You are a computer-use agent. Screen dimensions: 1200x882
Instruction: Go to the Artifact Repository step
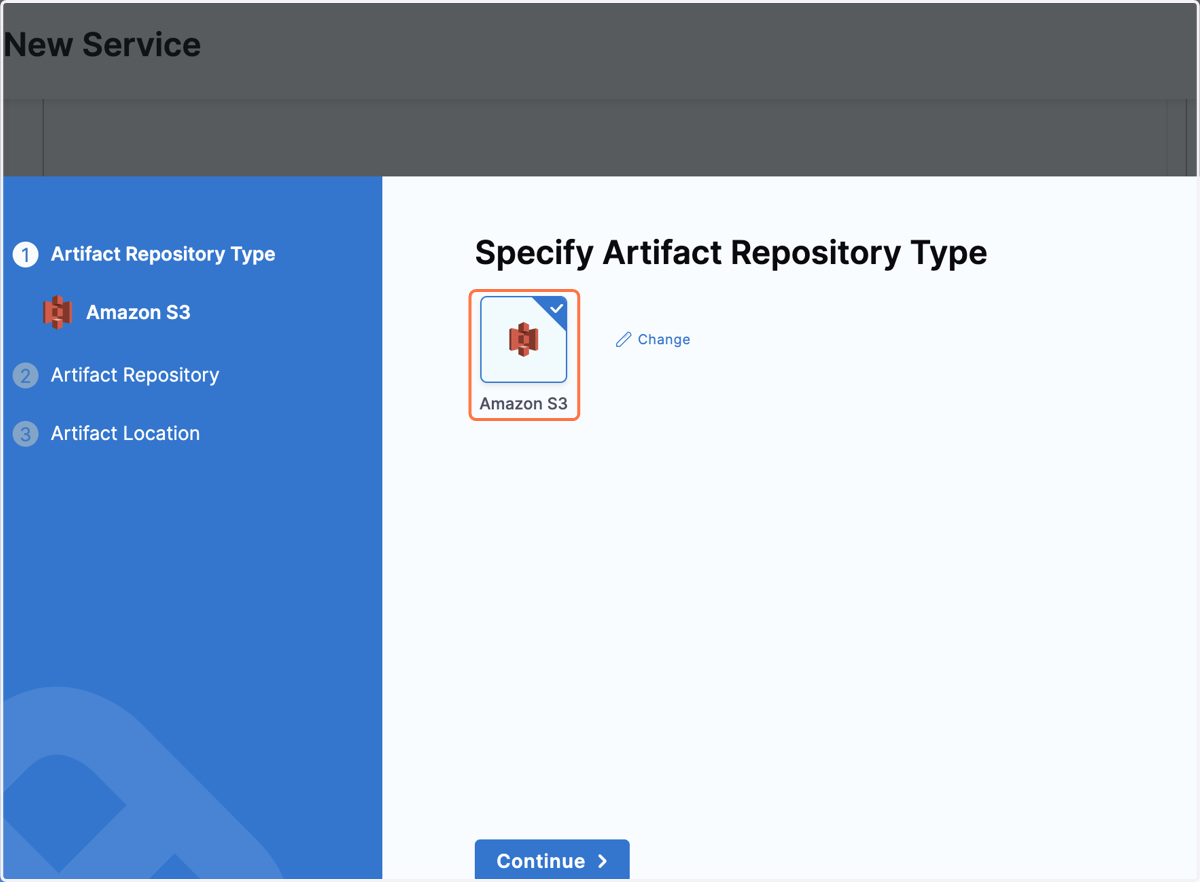click(135, 375)
